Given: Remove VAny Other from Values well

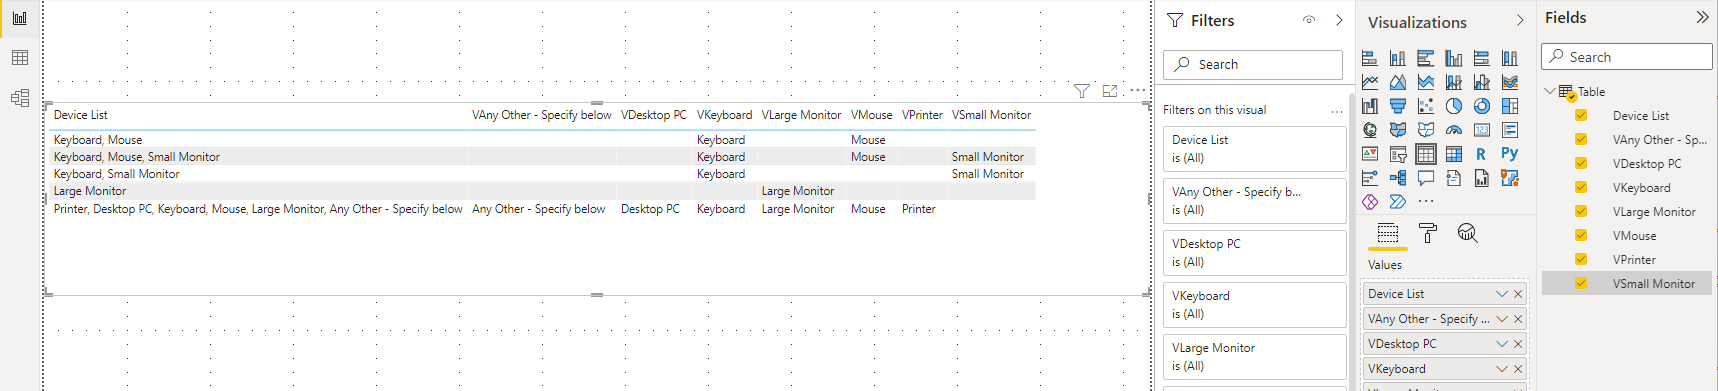Looking at the screenshot, I should click(1518, 319).
